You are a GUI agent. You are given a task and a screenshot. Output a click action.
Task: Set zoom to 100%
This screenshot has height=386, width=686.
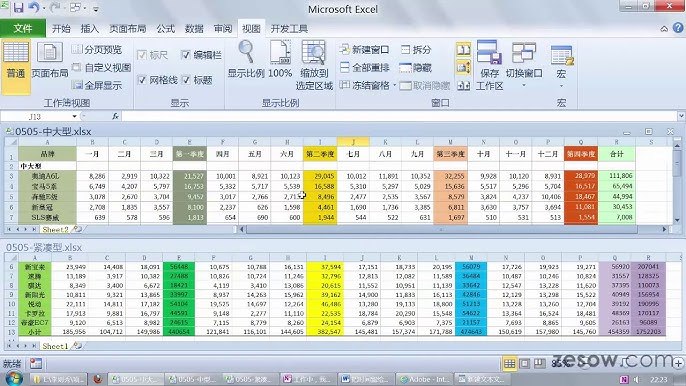[x=280, y=60]
